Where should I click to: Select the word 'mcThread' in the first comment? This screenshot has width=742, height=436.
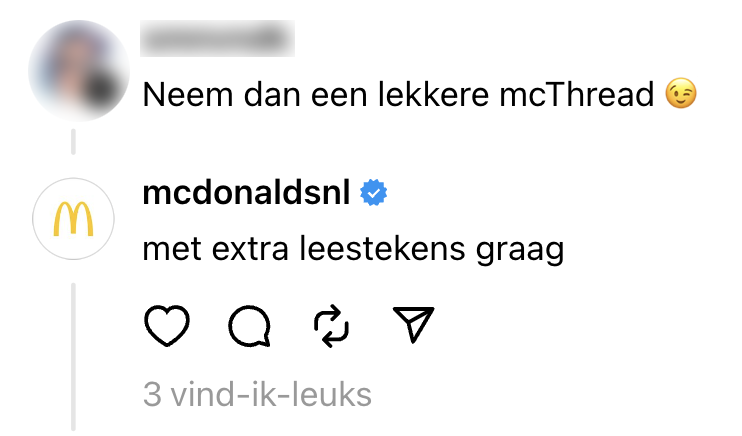[576, 94]
